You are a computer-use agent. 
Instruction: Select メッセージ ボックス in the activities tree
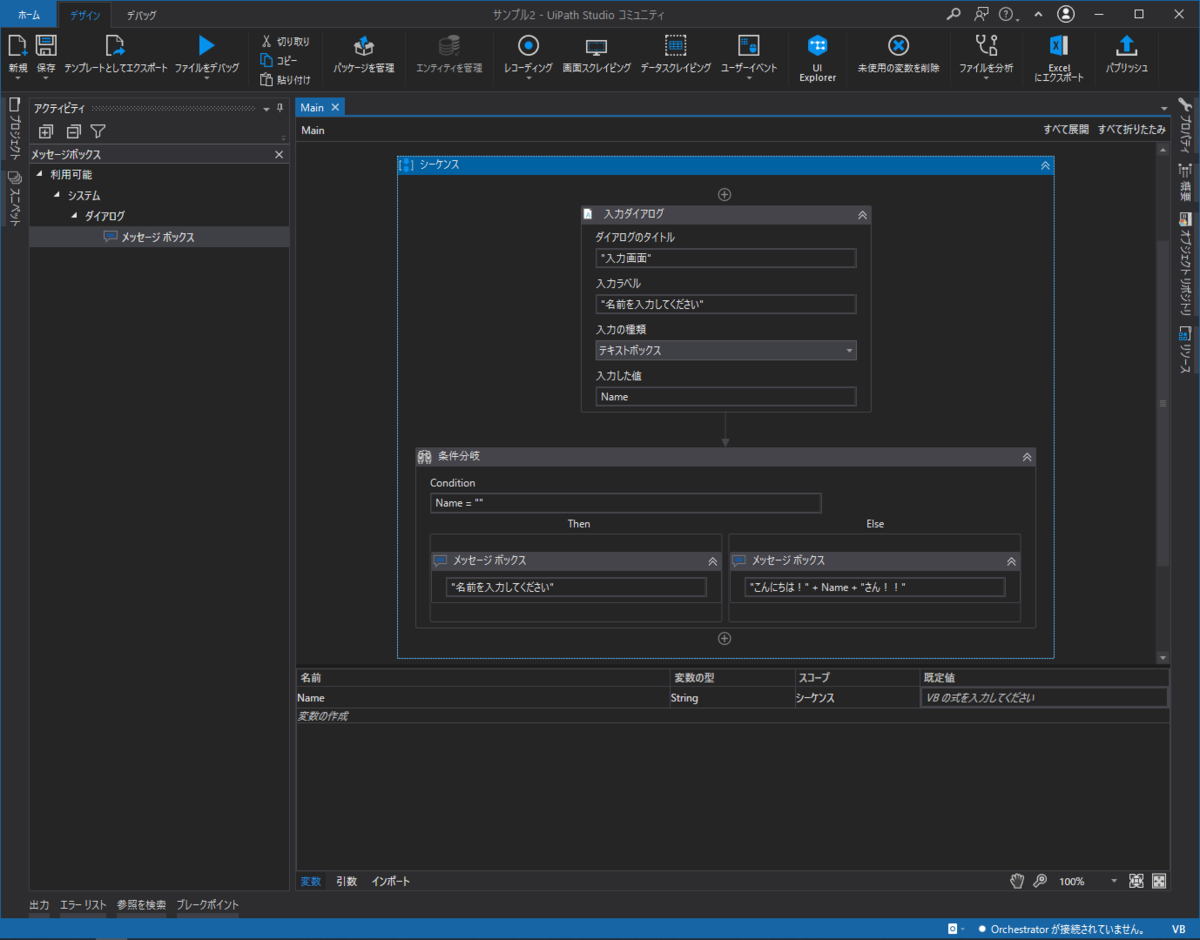tap(159, 237)
